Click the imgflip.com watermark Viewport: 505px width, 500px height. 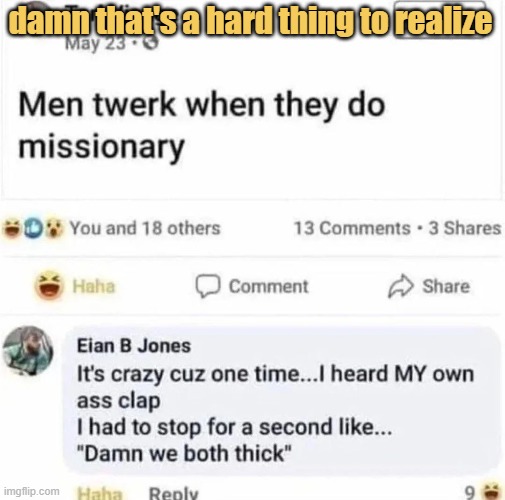[32, 491]
